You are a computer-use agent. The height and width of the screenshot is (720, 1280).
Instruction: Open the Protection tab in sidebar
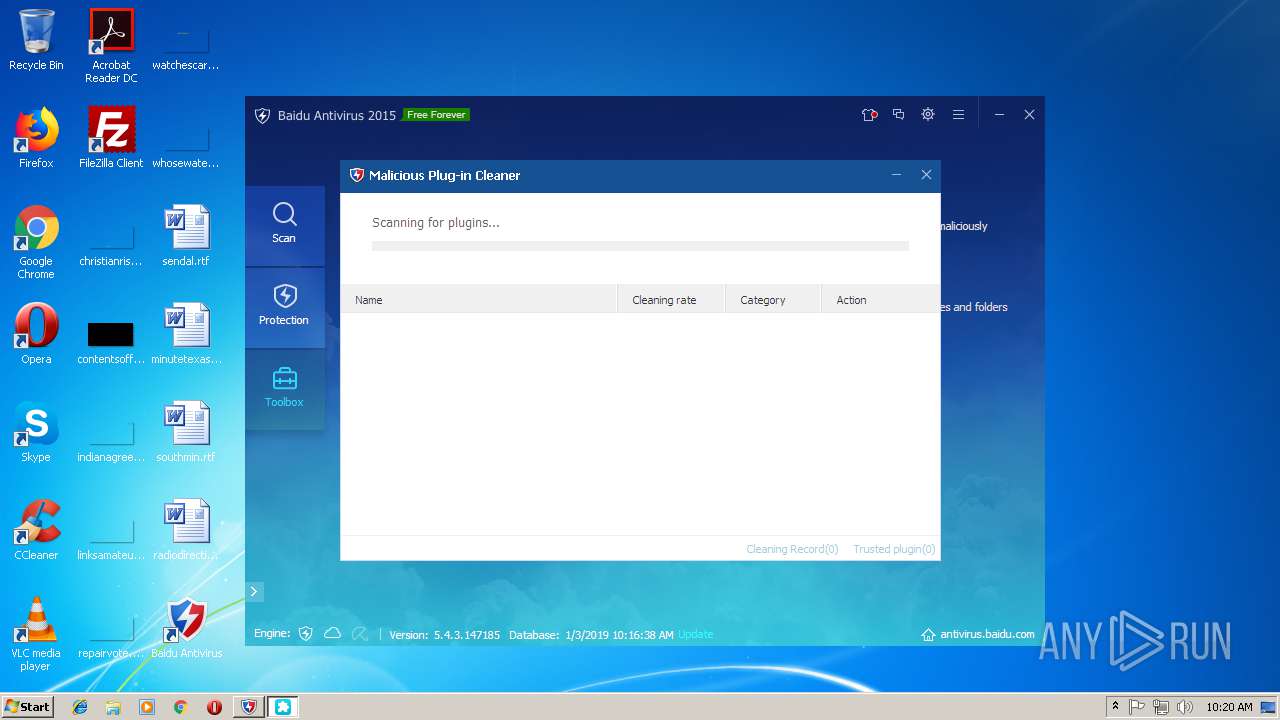pyautogui.click(x=285, y=307)
